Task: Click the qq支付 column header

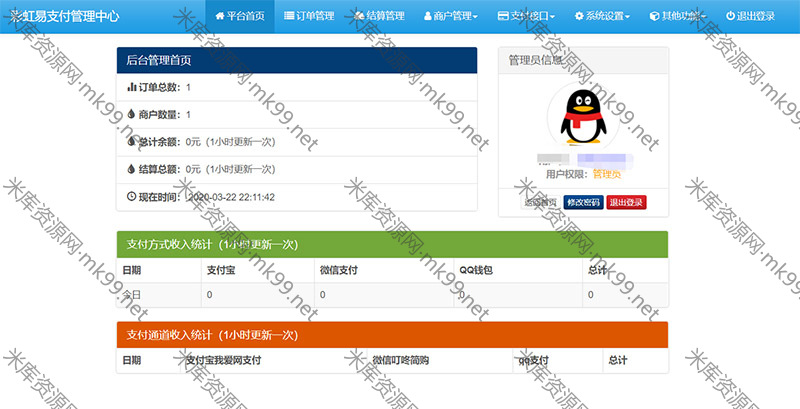Action: tap(533, 361)
